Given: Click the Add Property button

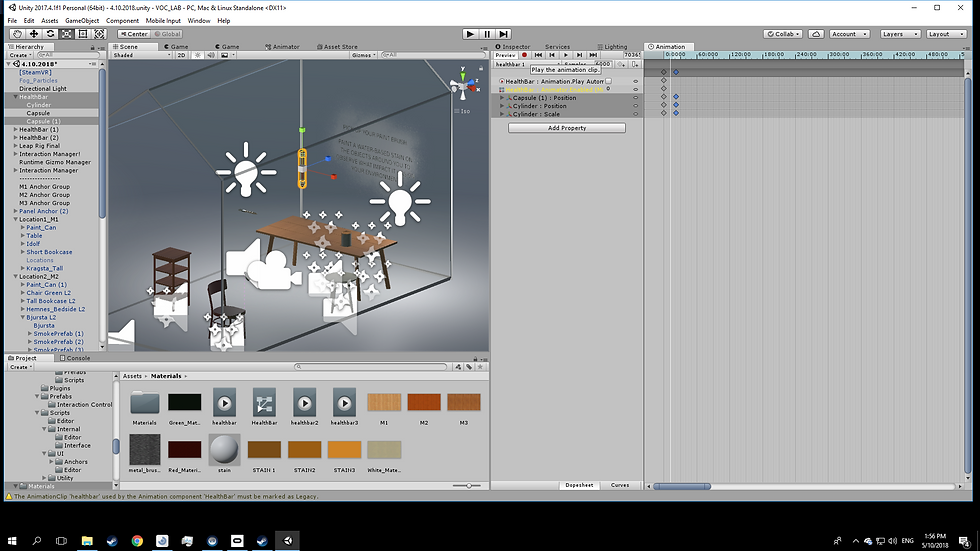Looking at the screenshot, I should pyautogui.click(x=567, y=128).
